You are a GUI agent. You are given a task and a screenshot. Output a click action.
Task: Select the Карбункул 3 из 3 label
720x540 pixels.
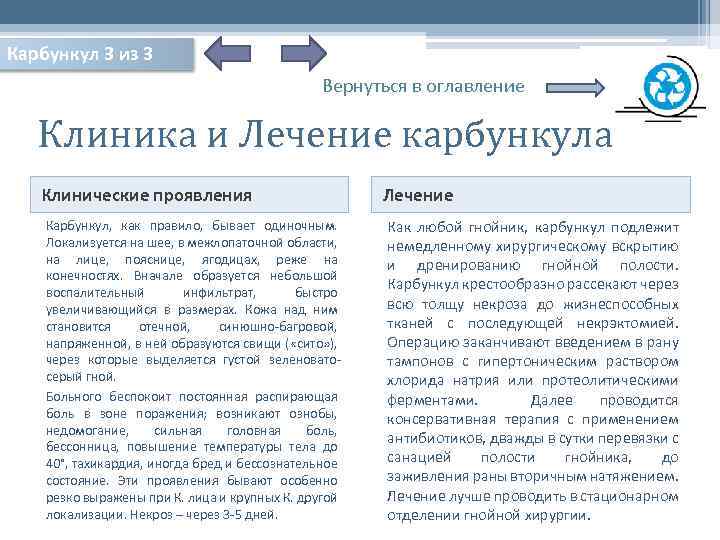pyautogui.click(x=96, y=55)
